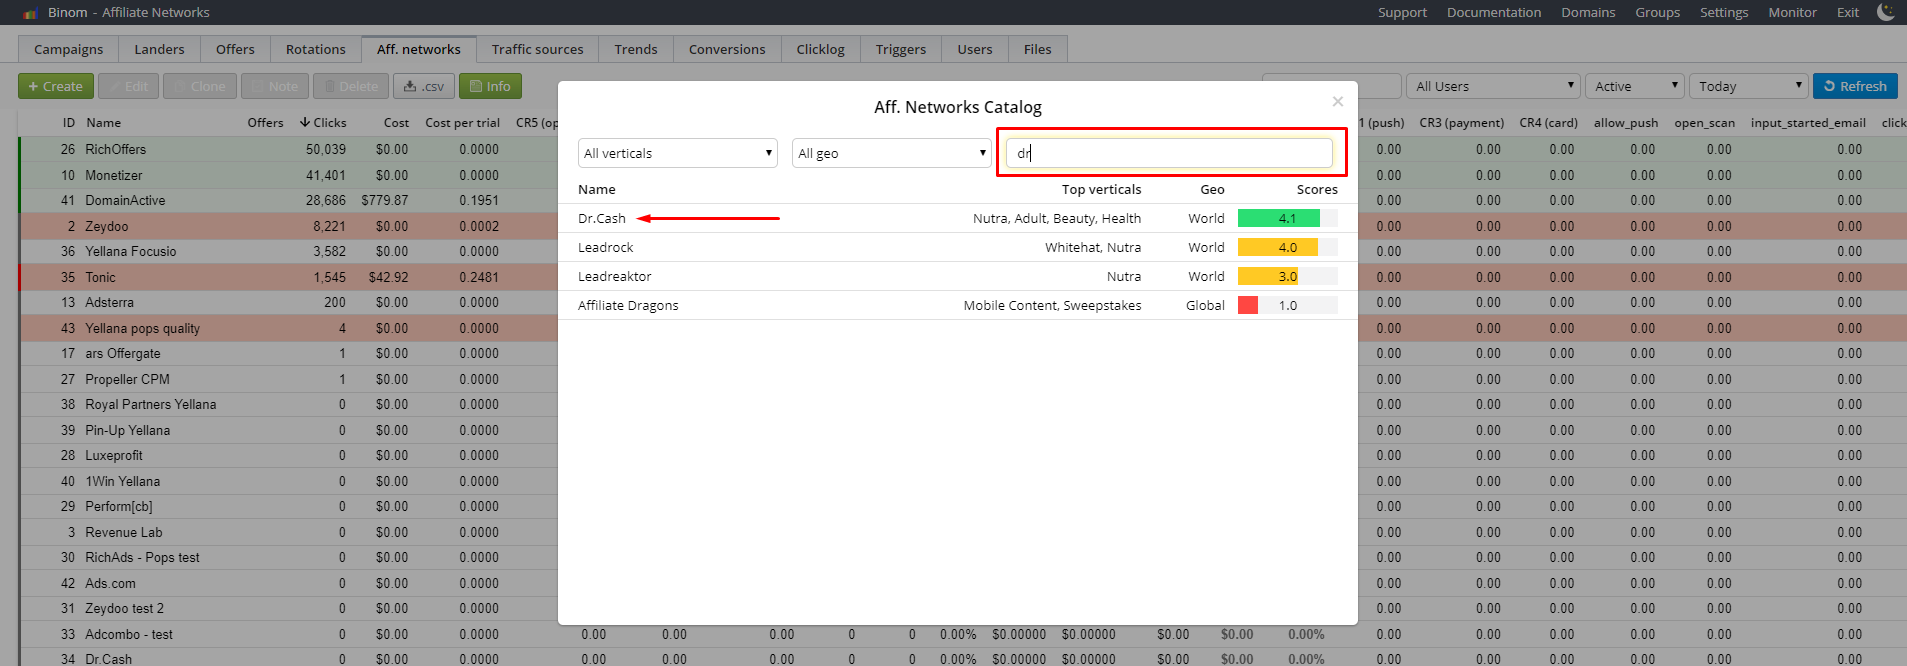The width and height of the screenshot is (1907, 666).
Task: Click the Info button
Action: [x=490, y=86]
